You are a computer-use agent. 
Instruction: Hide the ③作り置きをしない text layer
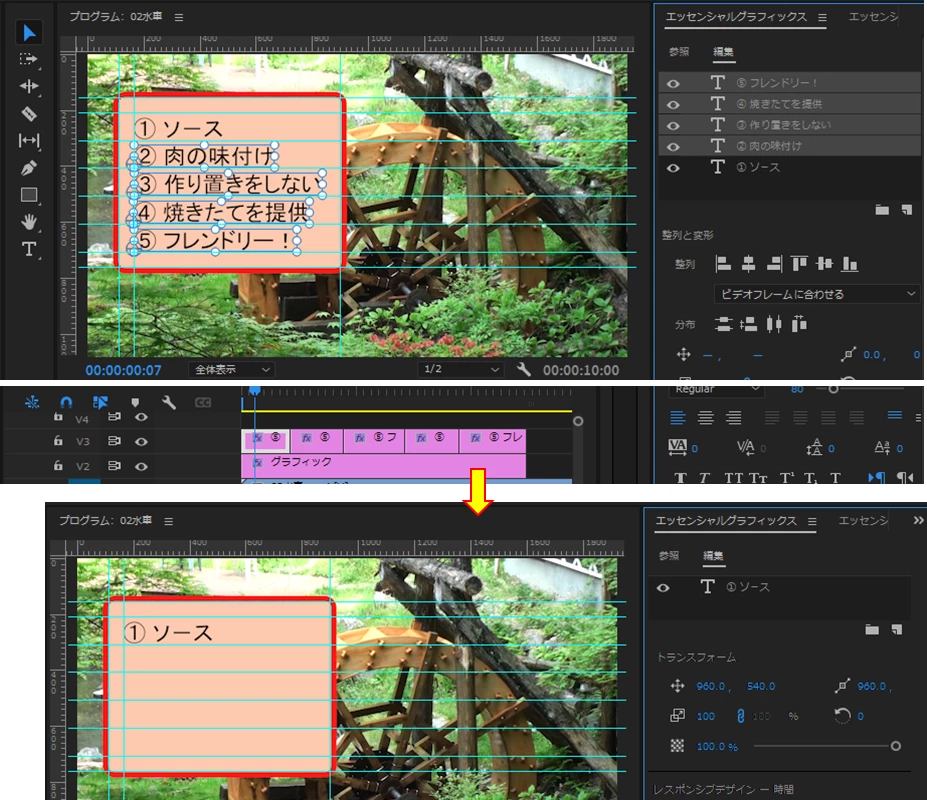pos(673,125)
